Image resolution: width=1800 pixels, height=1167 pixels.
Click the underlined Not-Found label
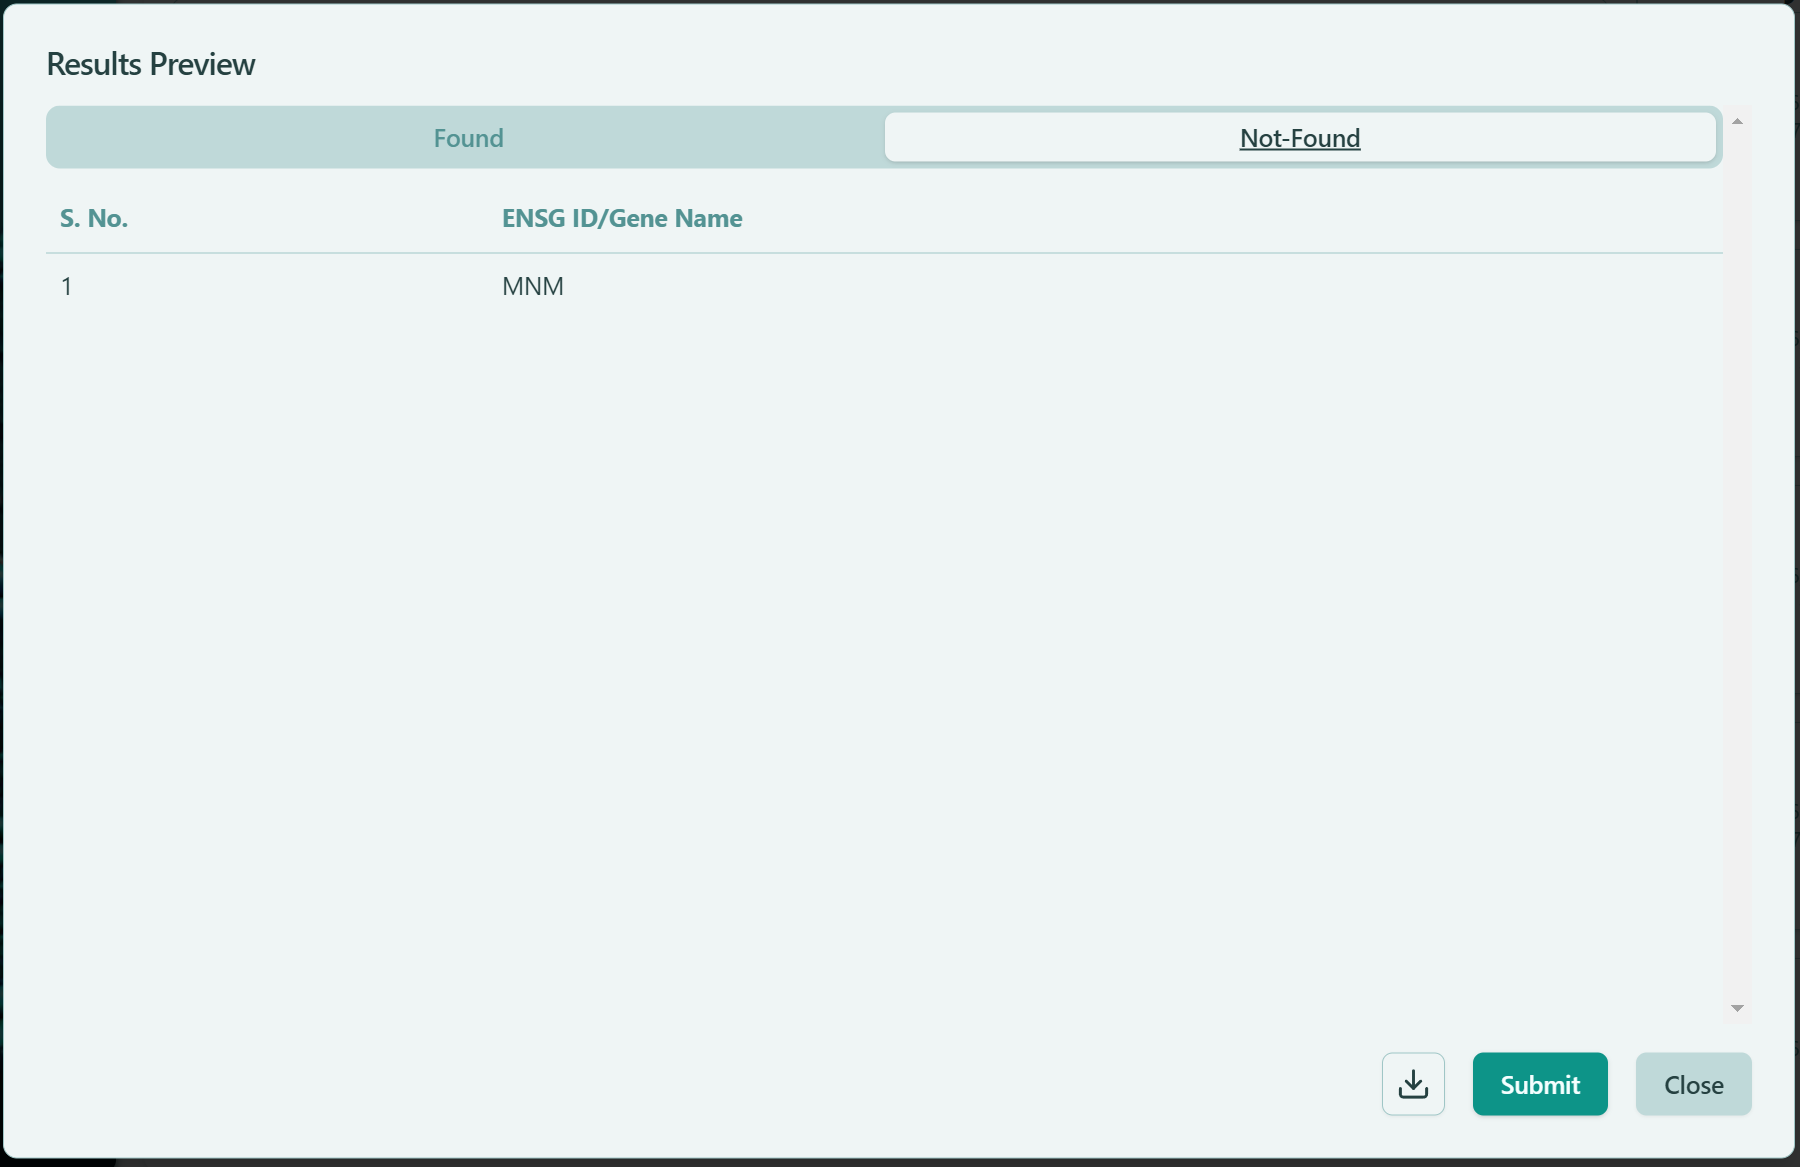[1299, 138]
